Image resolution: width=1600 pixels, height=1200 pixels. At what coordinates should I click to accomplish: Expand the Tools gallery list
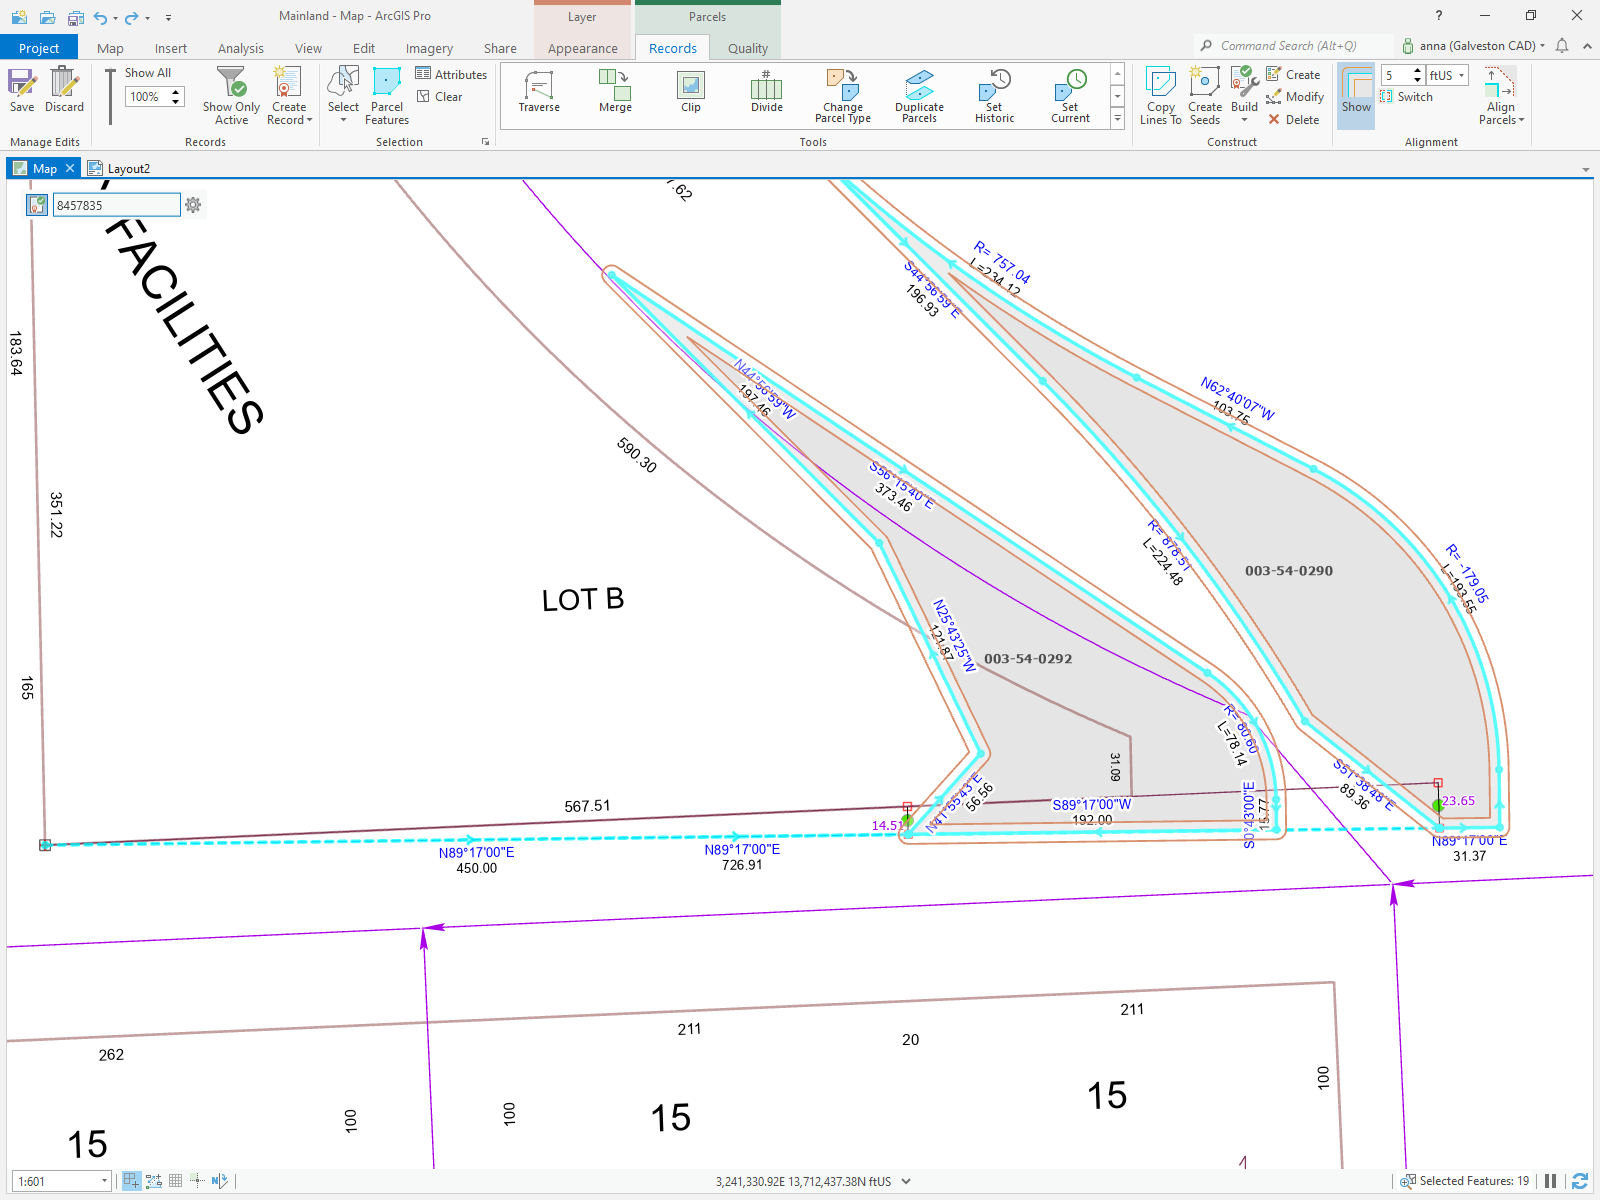point(1117,119)
